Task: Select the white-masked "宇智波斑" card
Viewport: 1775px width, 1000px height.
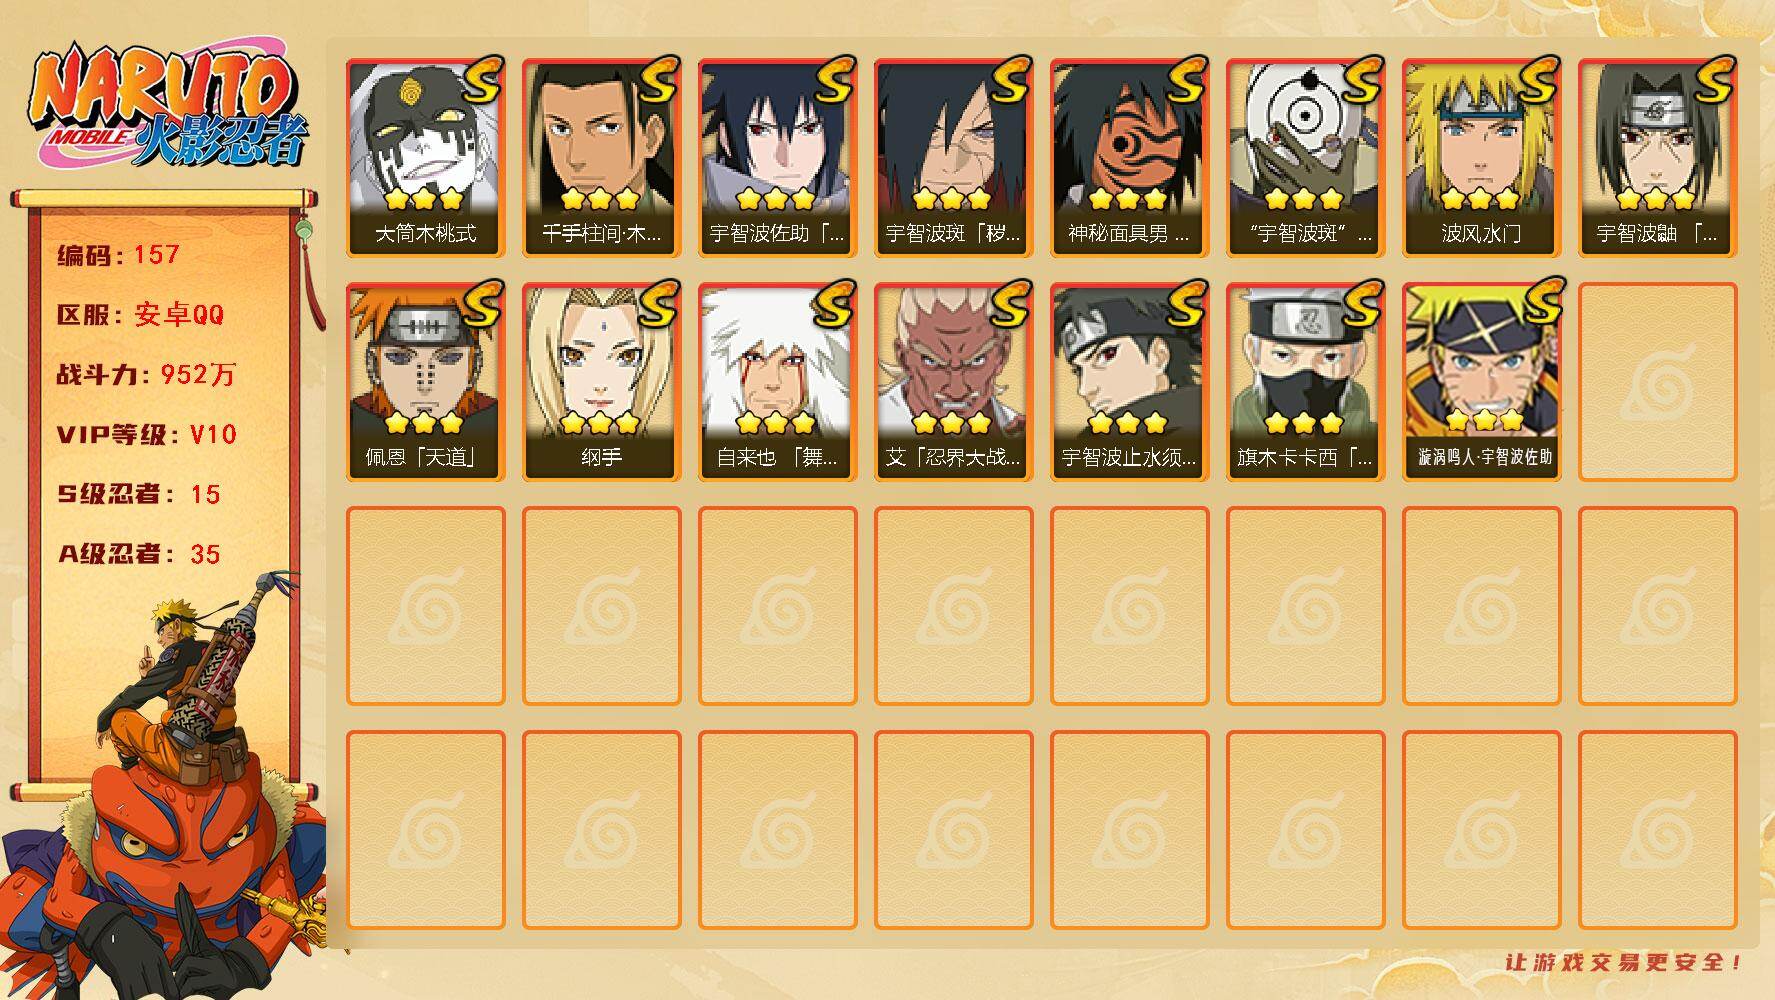Action: 1305,157
